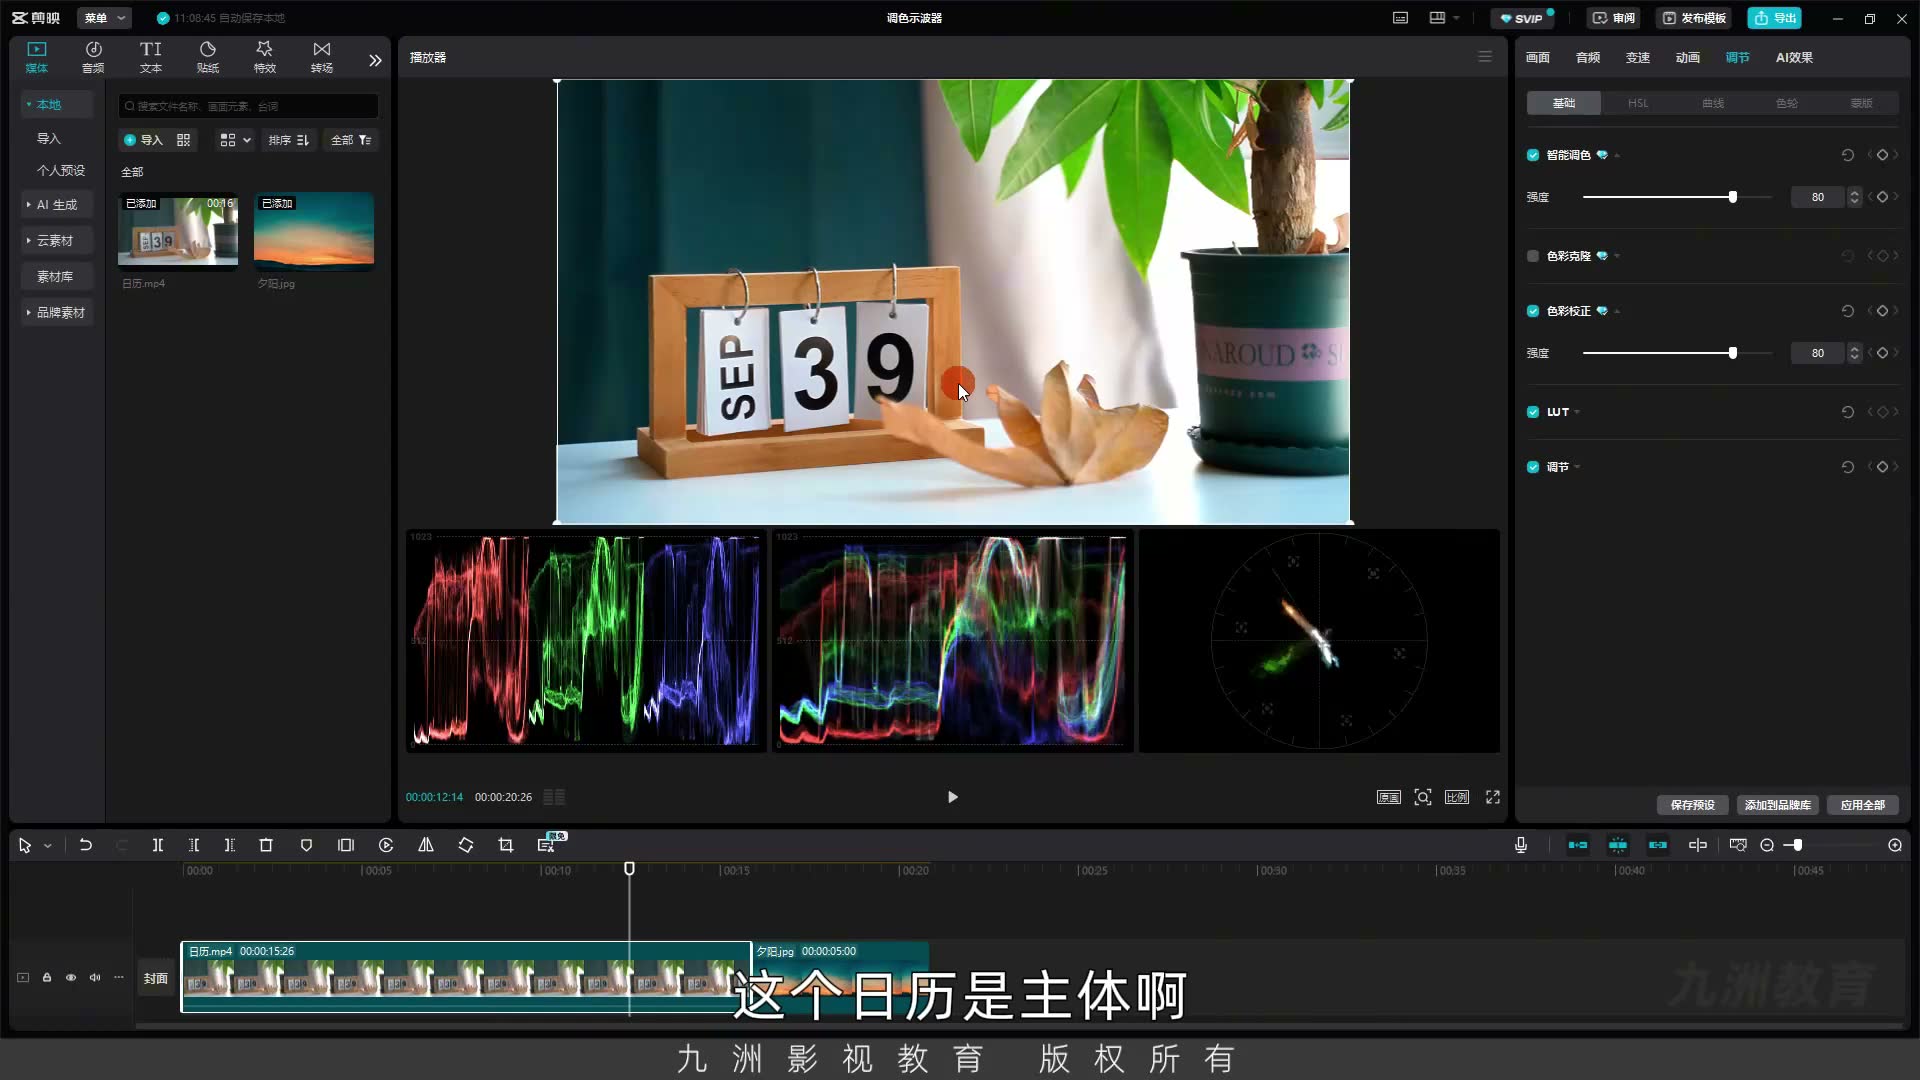Click 添加到品牌库 button
This screenshot has width=1920, height=1080.
coord(1777,805)
